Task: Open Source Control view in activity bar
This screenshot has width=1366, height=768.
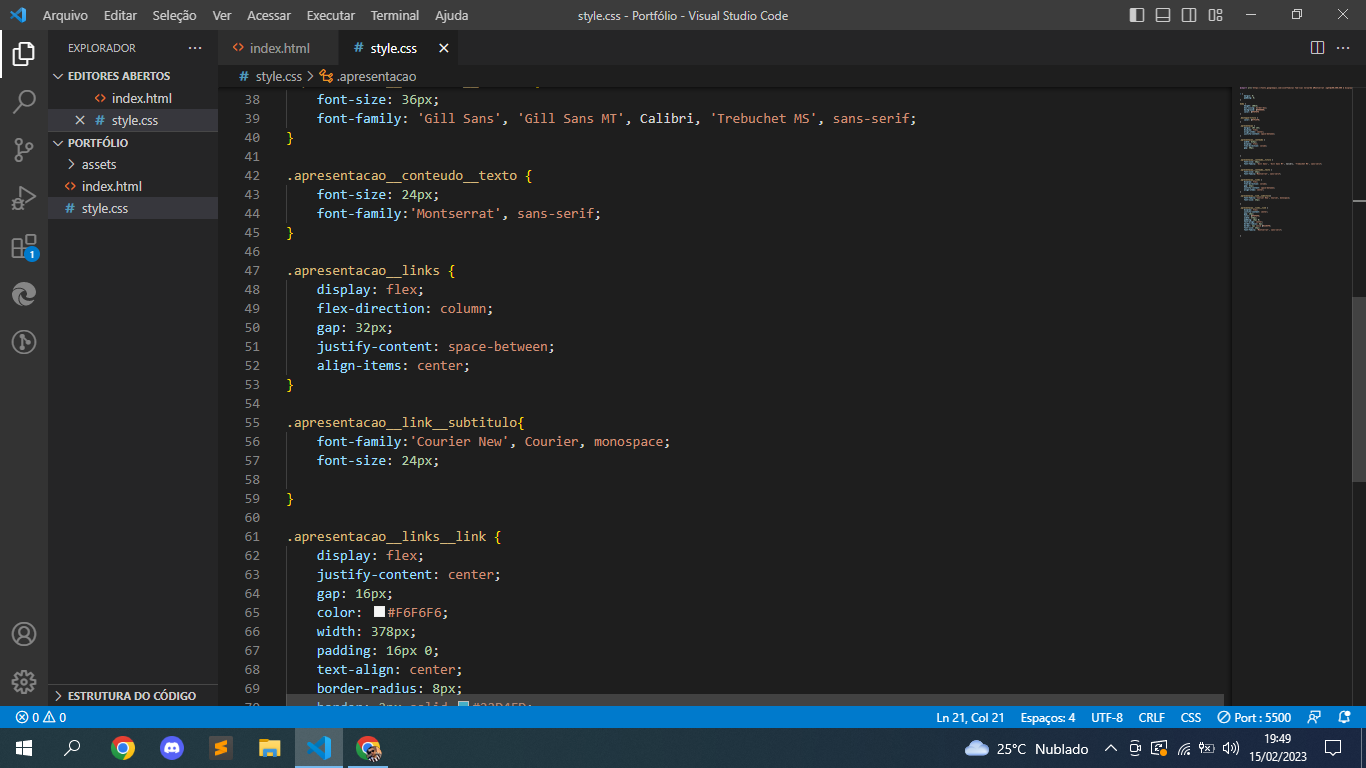Action: (x=24, y=150)
